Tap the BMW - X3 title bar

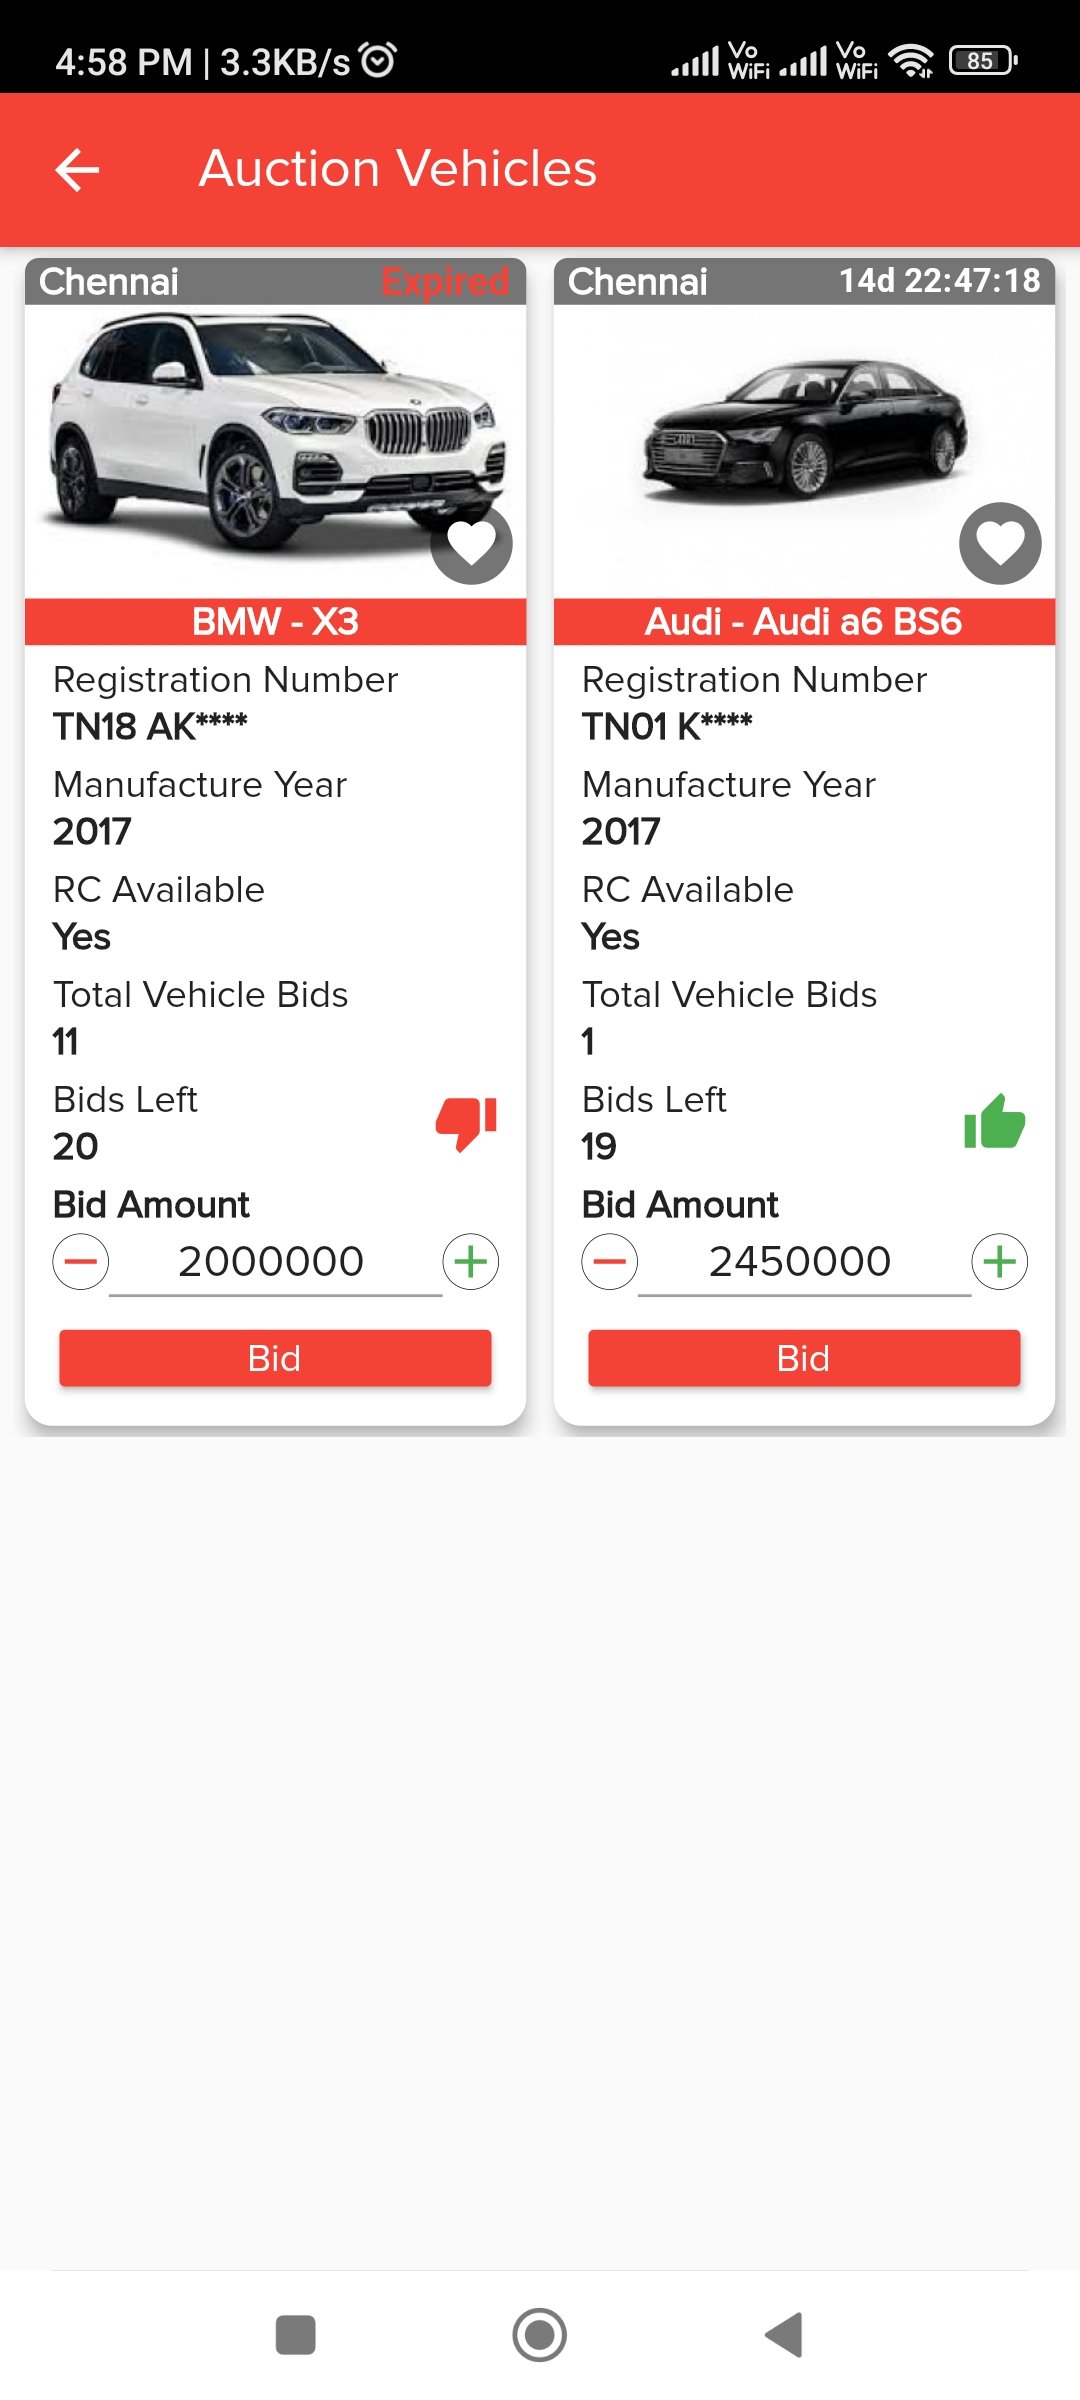pos(275,622)
